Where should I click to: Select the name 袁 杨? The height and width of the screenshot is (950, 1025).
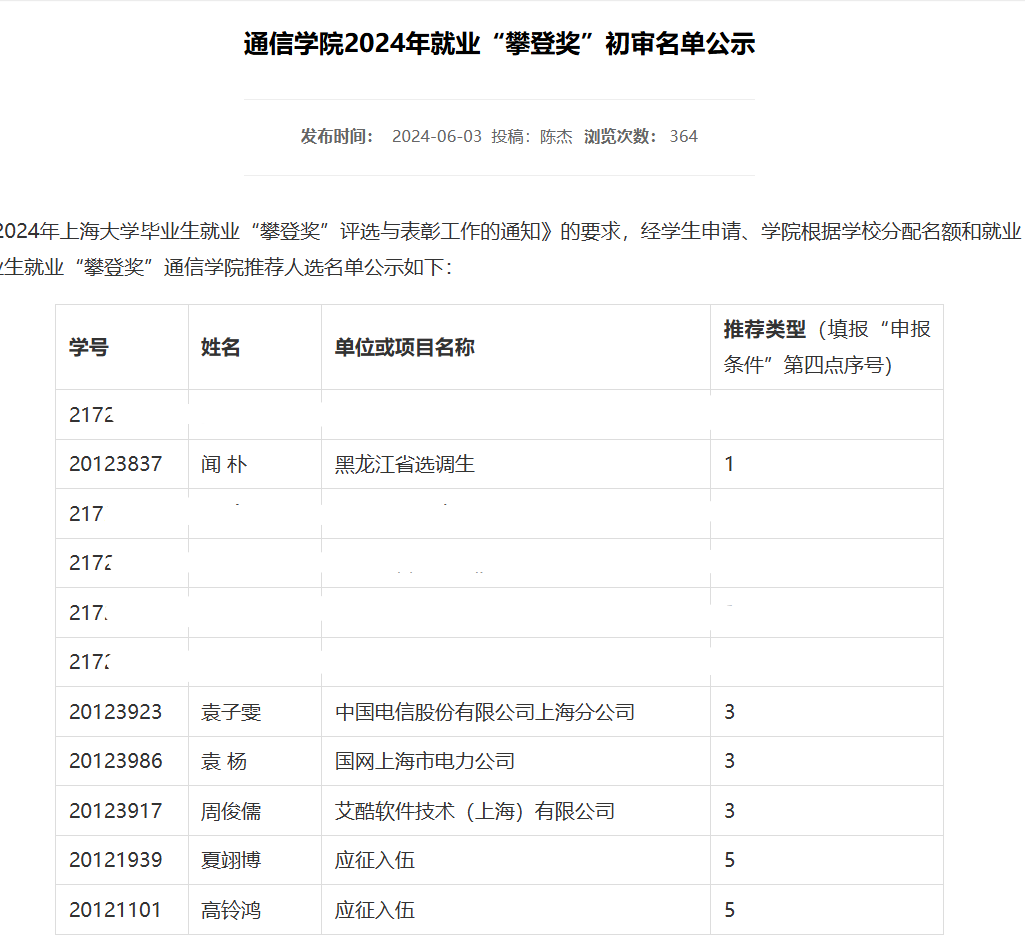click(224, 761)
